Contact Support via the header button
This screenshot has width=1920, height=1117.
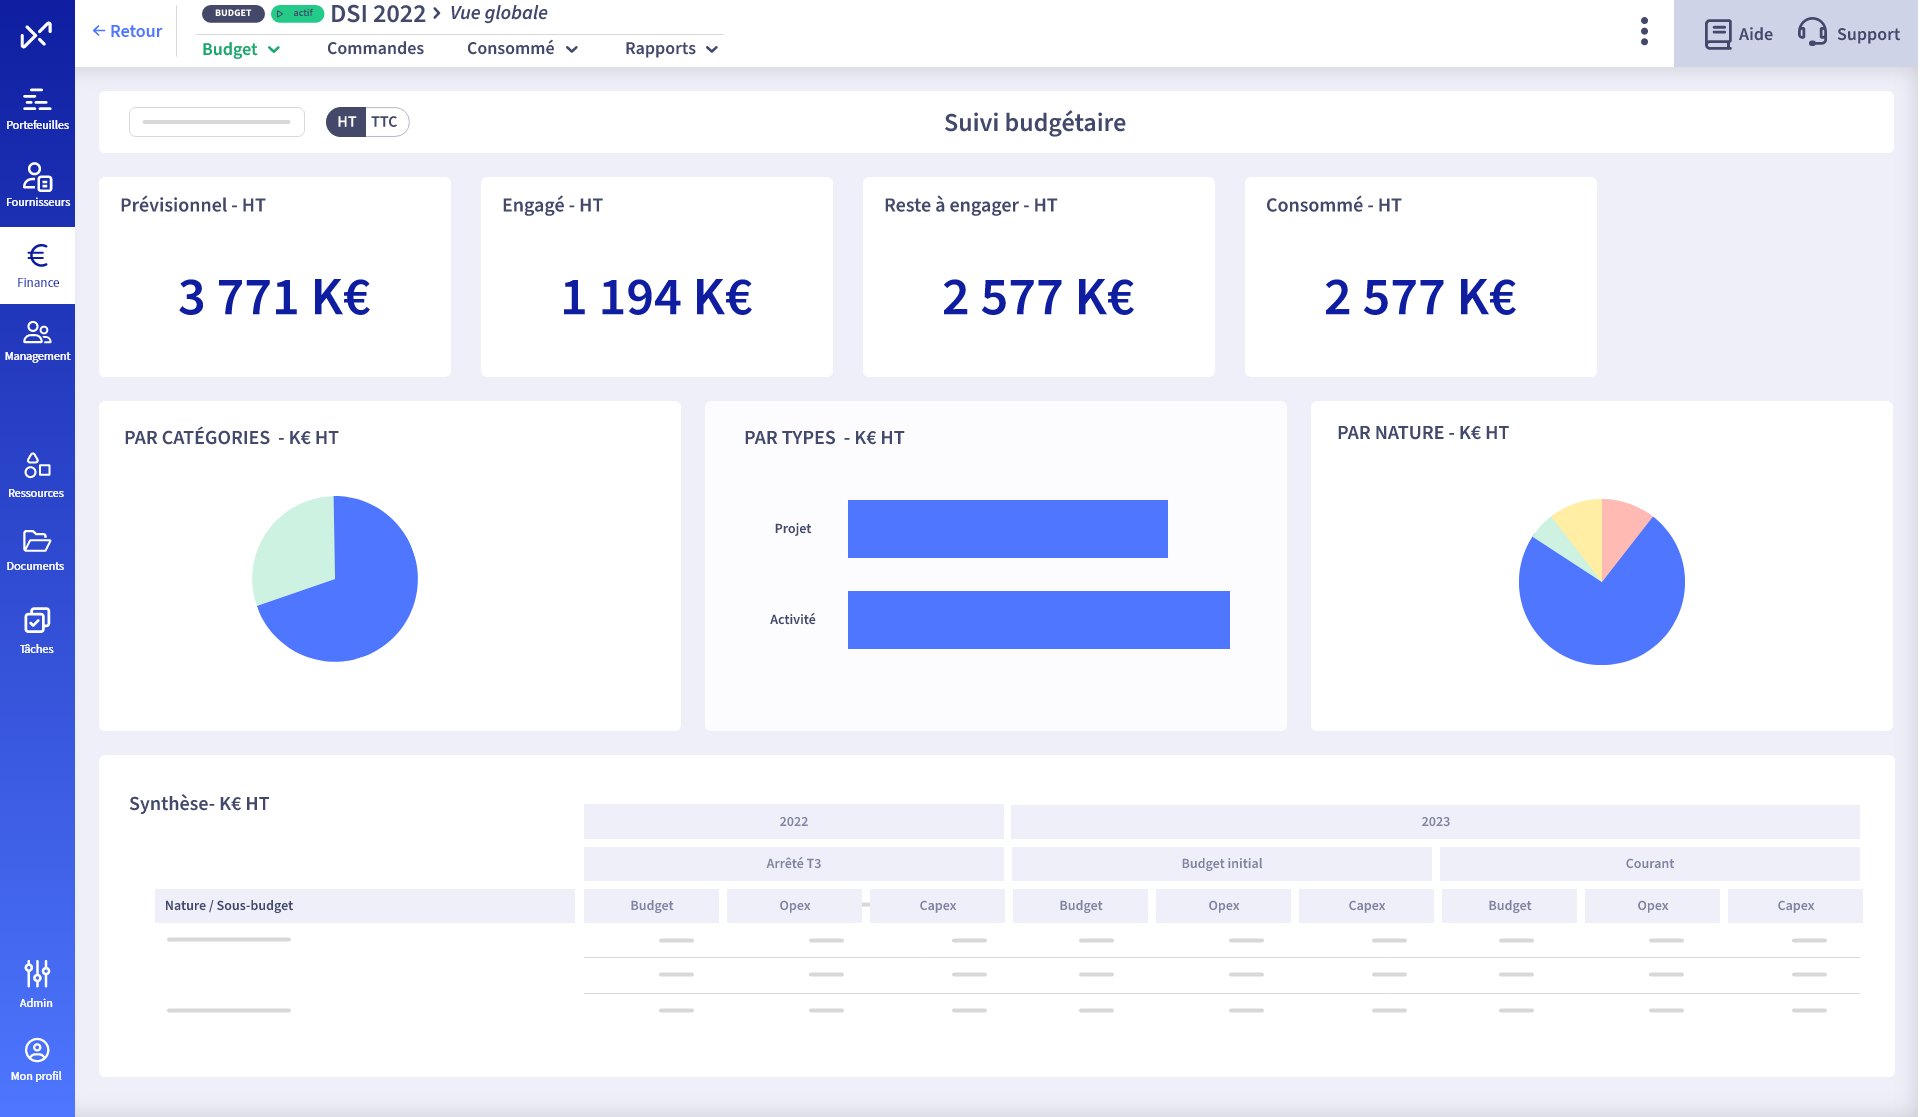click(1848, 32)
